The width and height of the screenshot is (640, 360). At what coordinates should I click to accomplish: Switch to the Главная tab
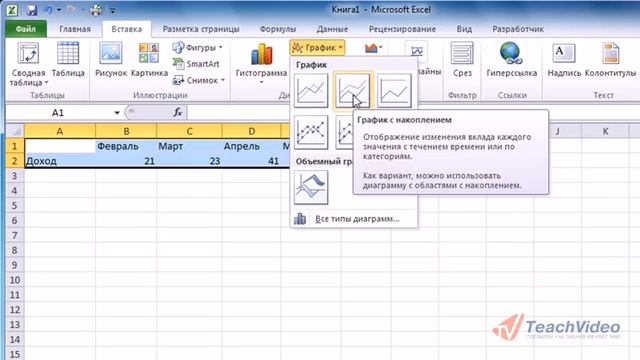pos(75,29)
